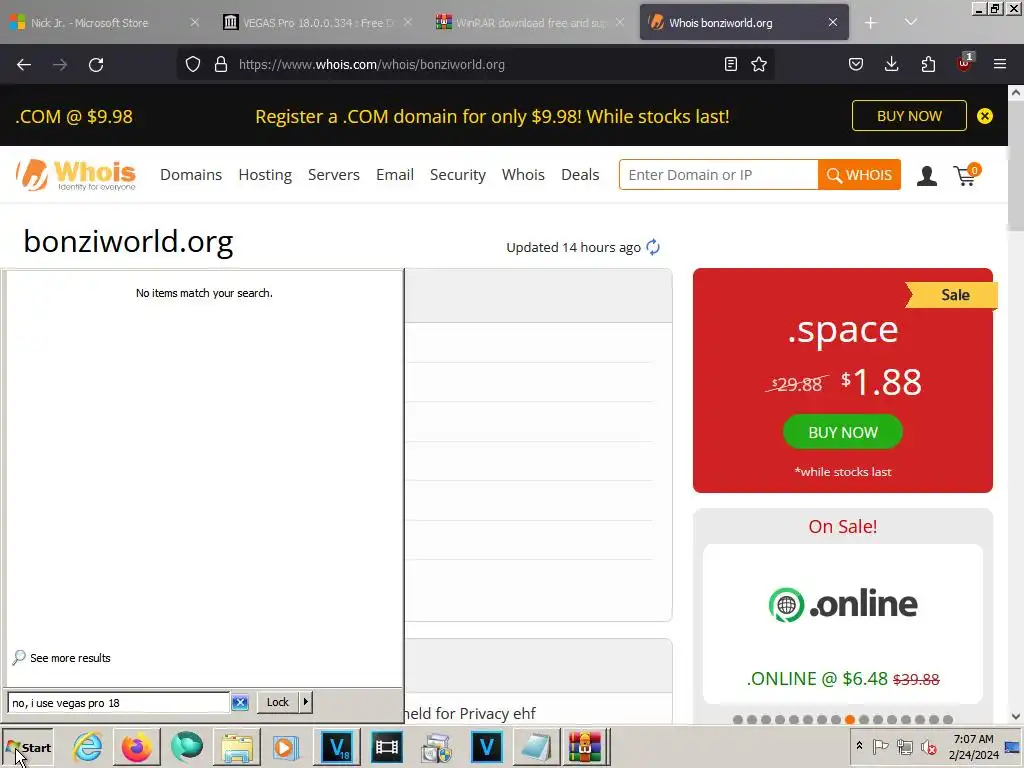Expand the arrow next to Lock

click(x=306, y=702)
